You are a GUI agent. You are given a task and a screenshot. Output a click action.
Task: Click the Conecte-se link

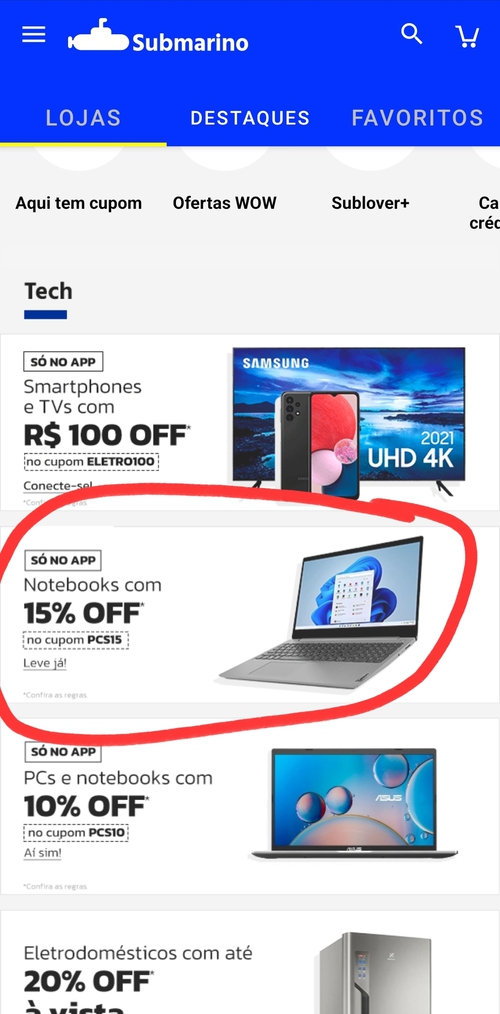point(58,486)
